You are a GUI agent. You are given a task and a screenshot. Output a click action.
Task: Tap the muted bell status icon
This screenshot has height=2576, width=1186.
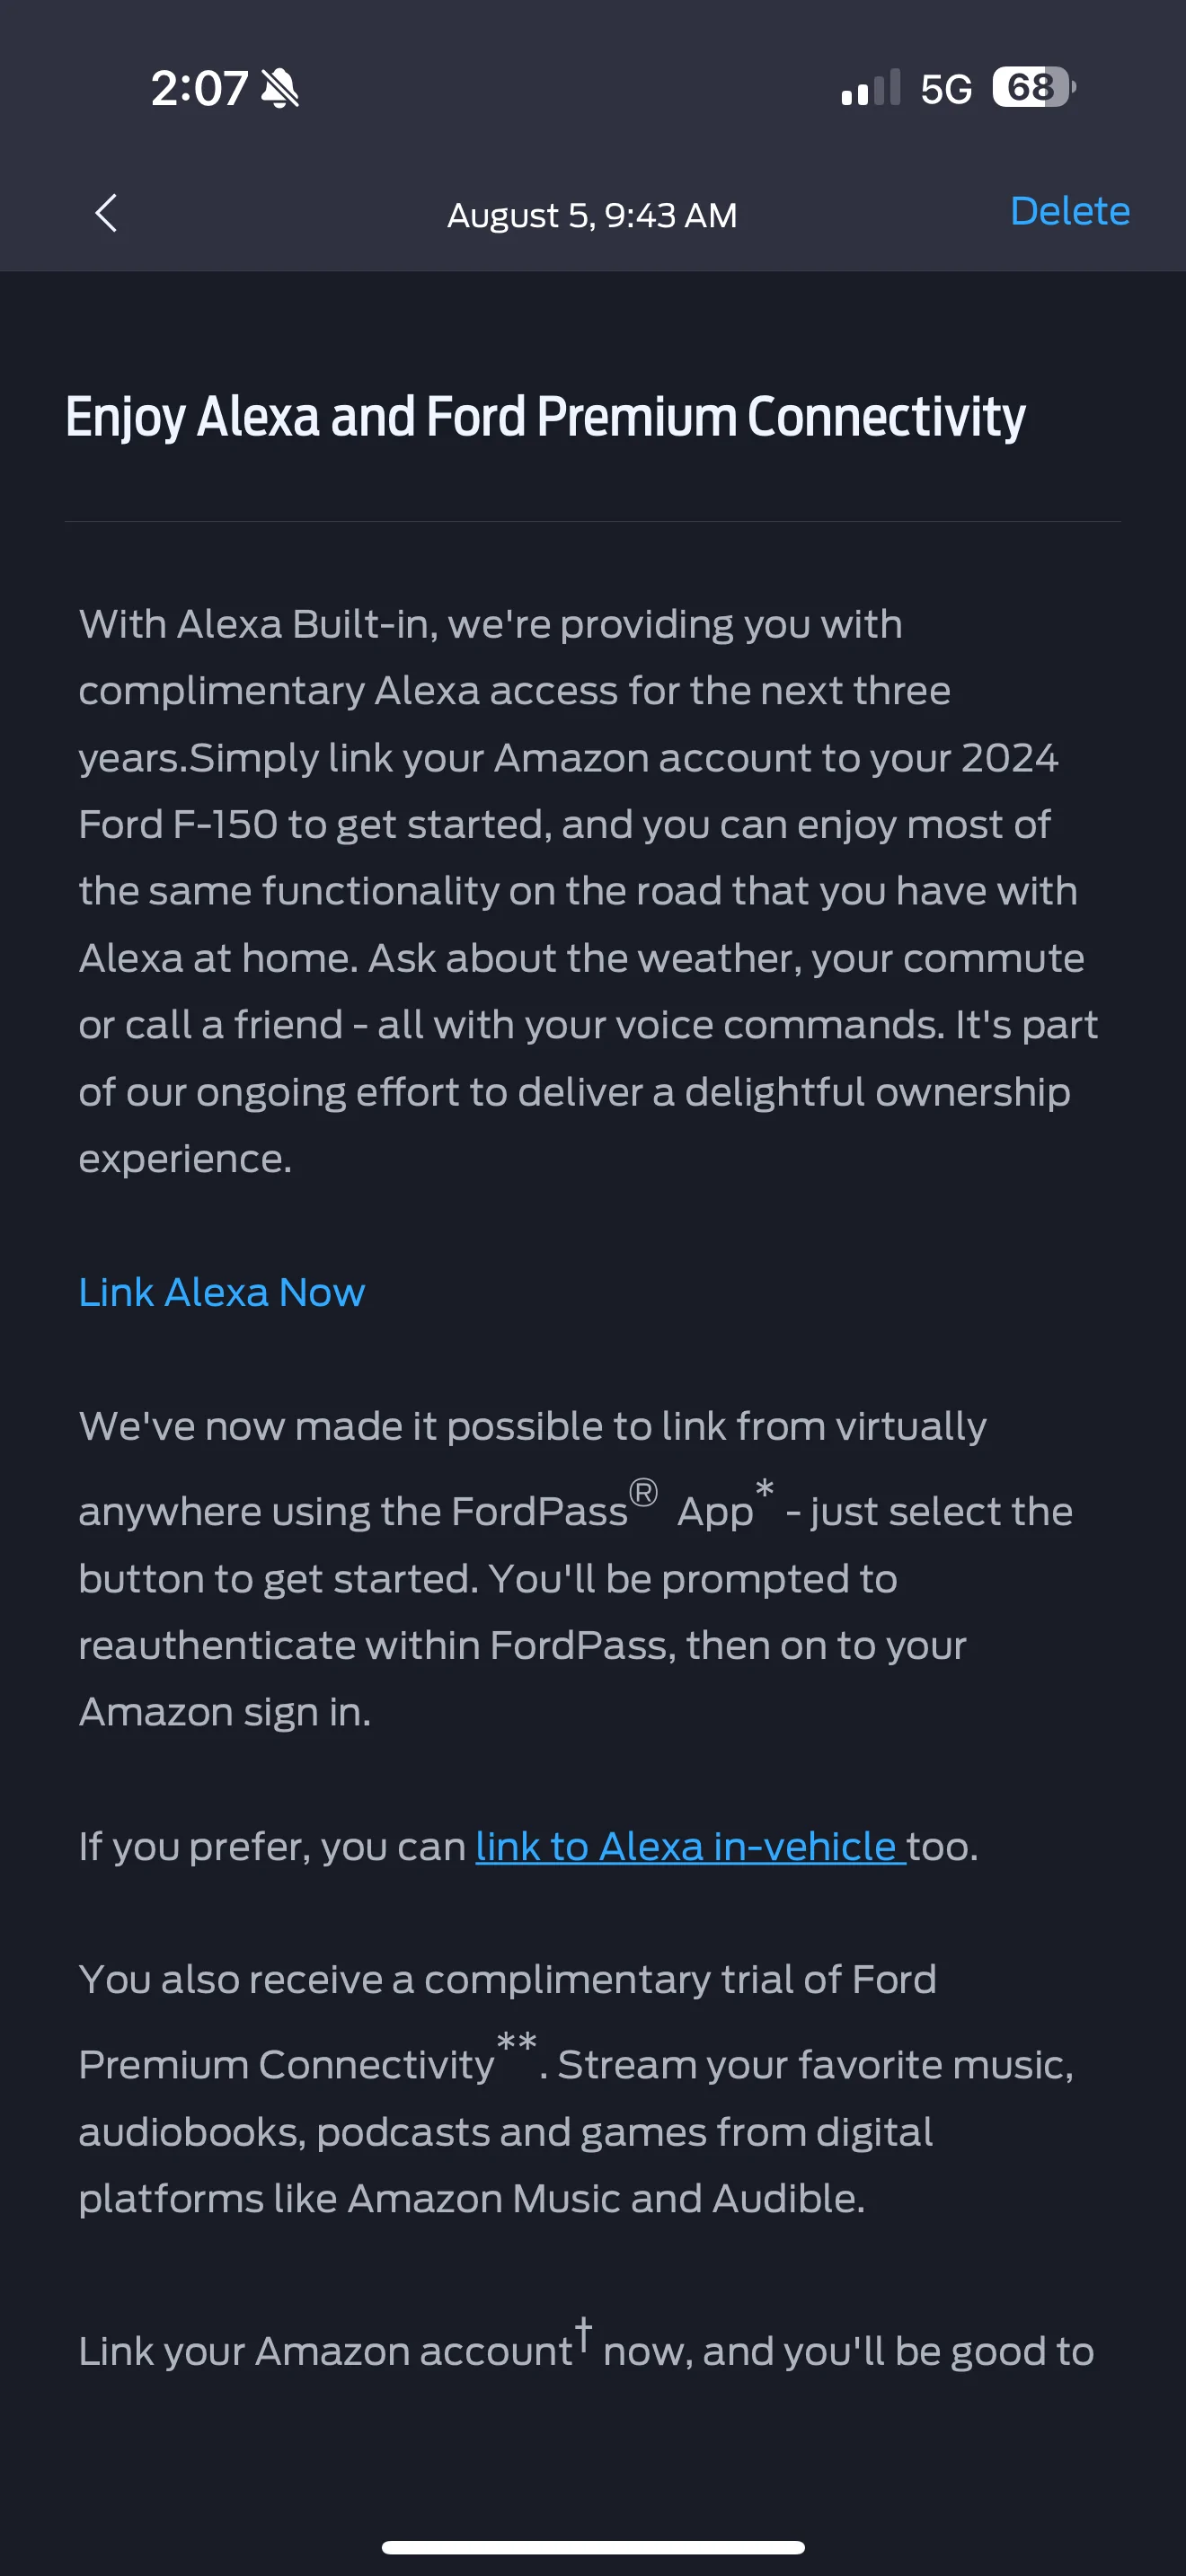pyautogui.click(x=280, y=88)
